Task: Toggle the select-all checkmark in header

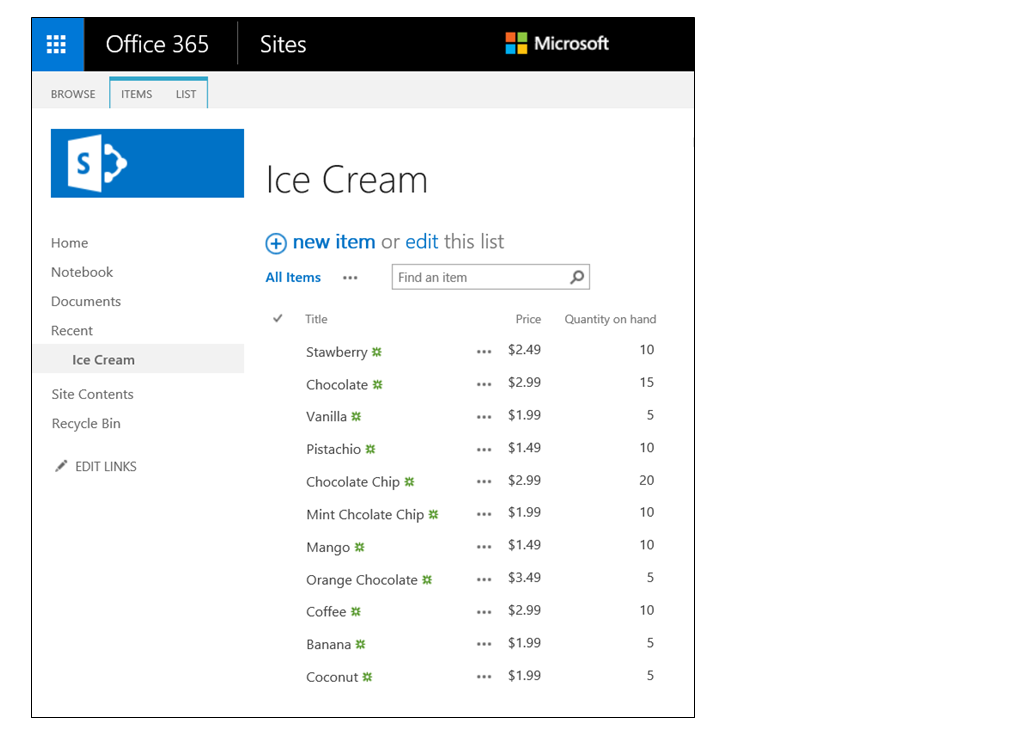Action: click(x=278, y=318)
